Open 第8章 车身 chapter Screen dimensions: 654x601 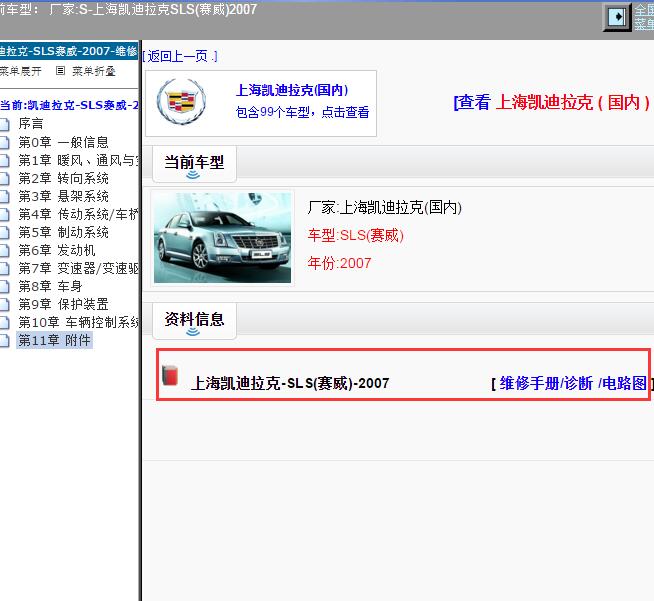(x=50, y=287)
